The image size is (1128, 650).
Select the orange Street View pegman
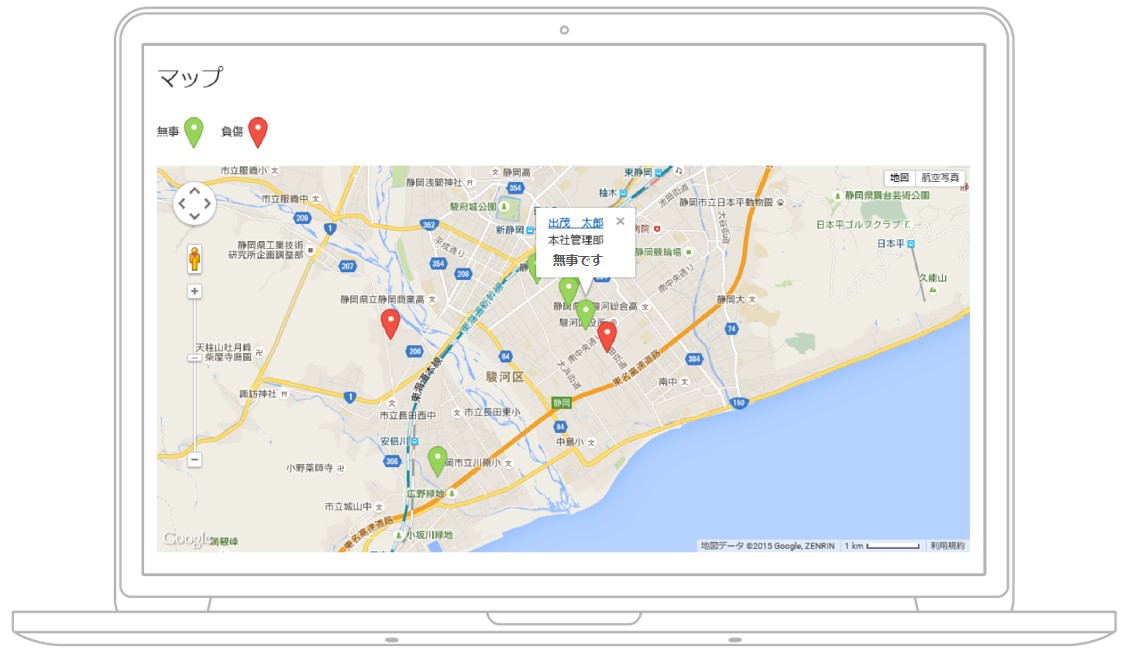click(x=194, y=259)
